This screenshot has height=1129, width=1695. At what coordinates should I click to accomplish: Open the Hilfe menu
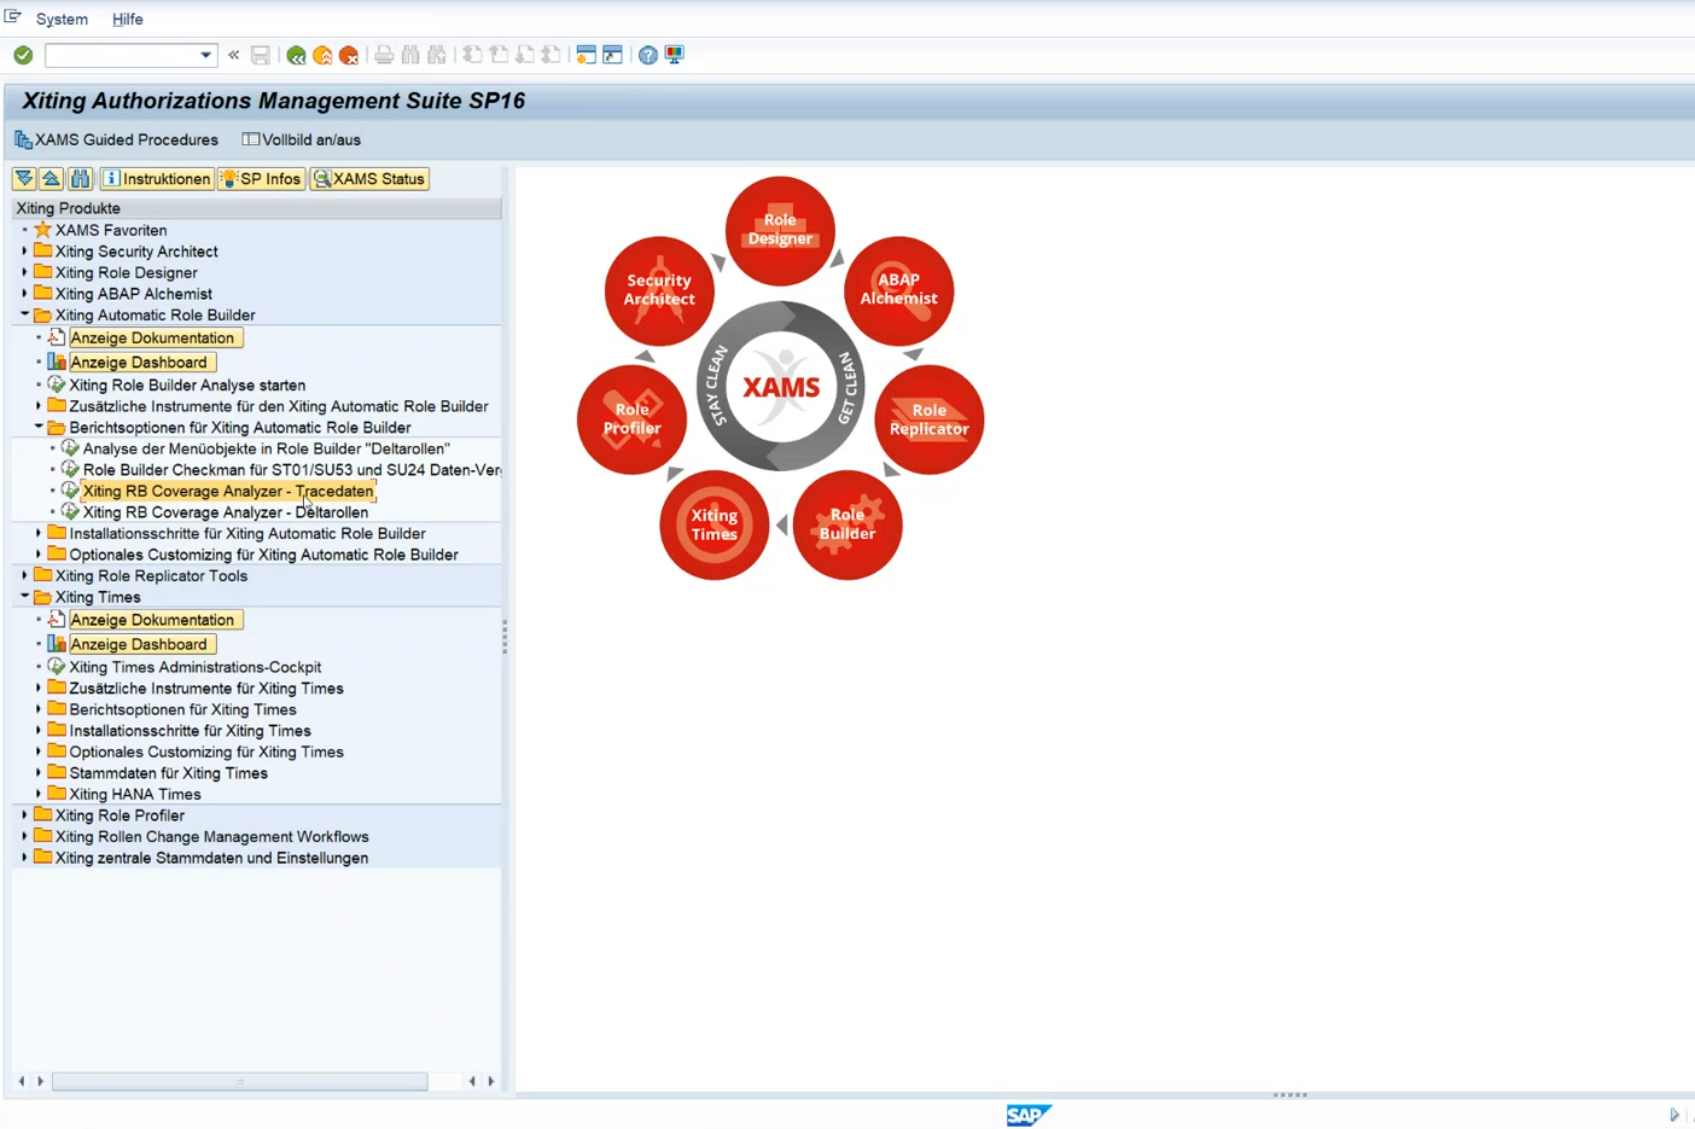[x=127, y=19]
